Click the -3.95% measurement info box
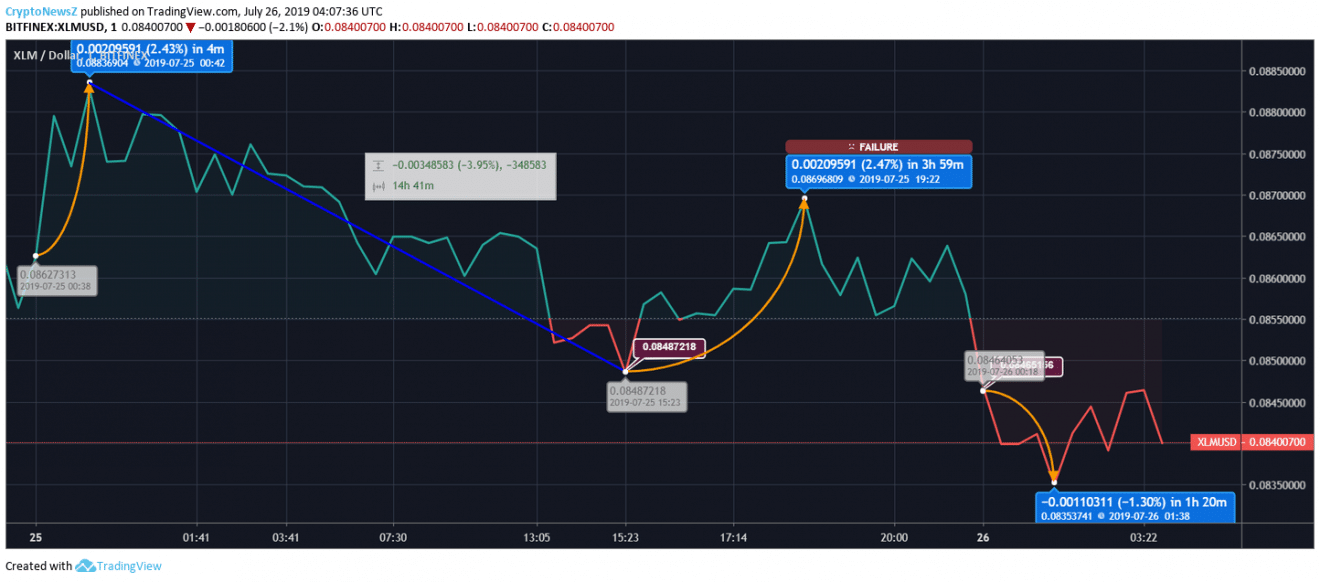Screen dimensions: 1320x582 click(x=460, y=176)
